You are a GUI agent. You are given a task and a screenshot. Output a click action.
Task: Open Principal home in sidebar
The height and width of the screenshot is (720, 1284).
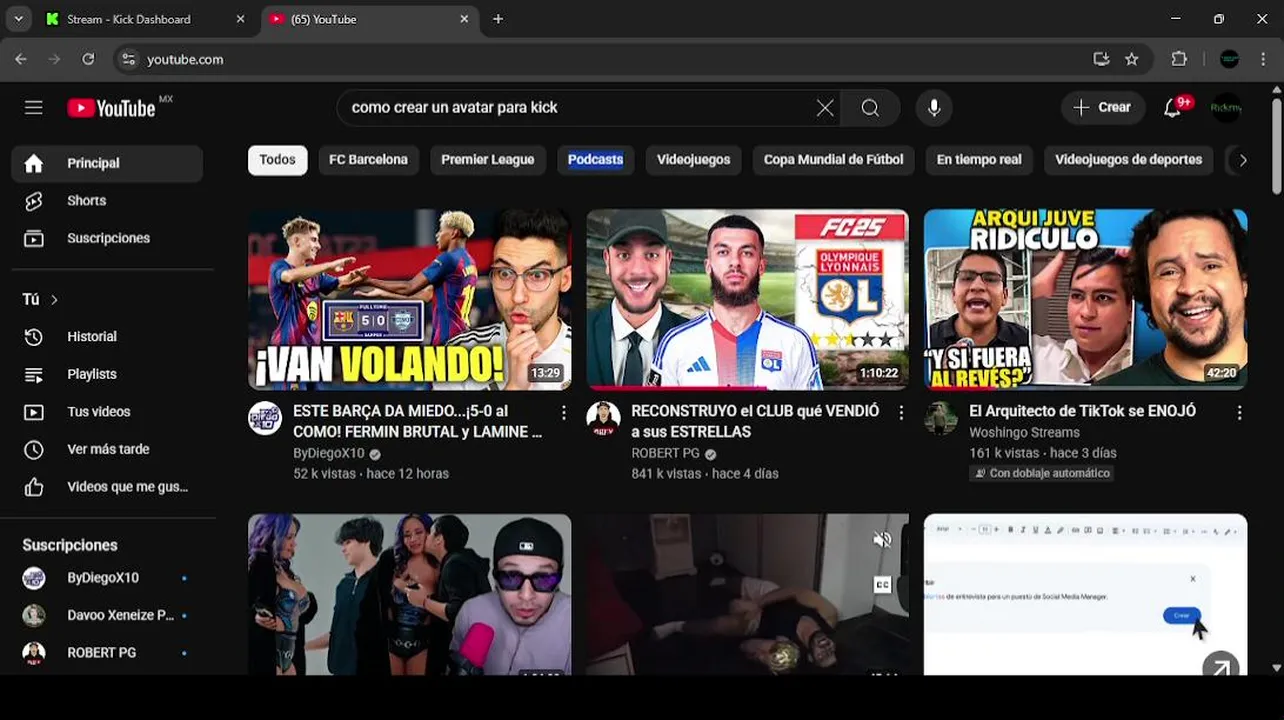[x=107, y=163]
